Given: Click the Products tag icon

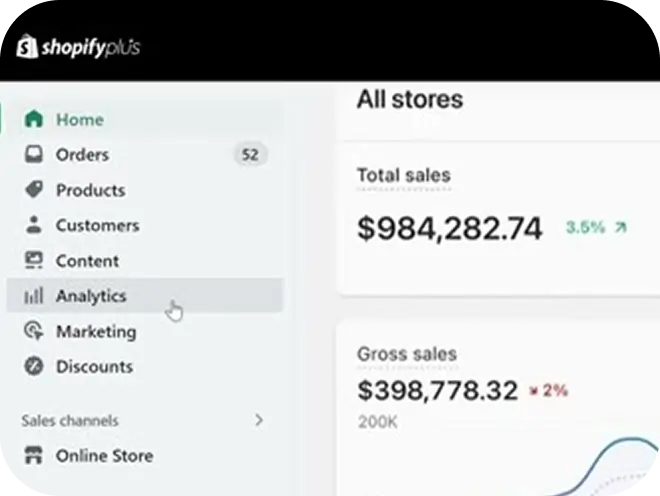Looking at the screenshot, I should pos(34,190).
